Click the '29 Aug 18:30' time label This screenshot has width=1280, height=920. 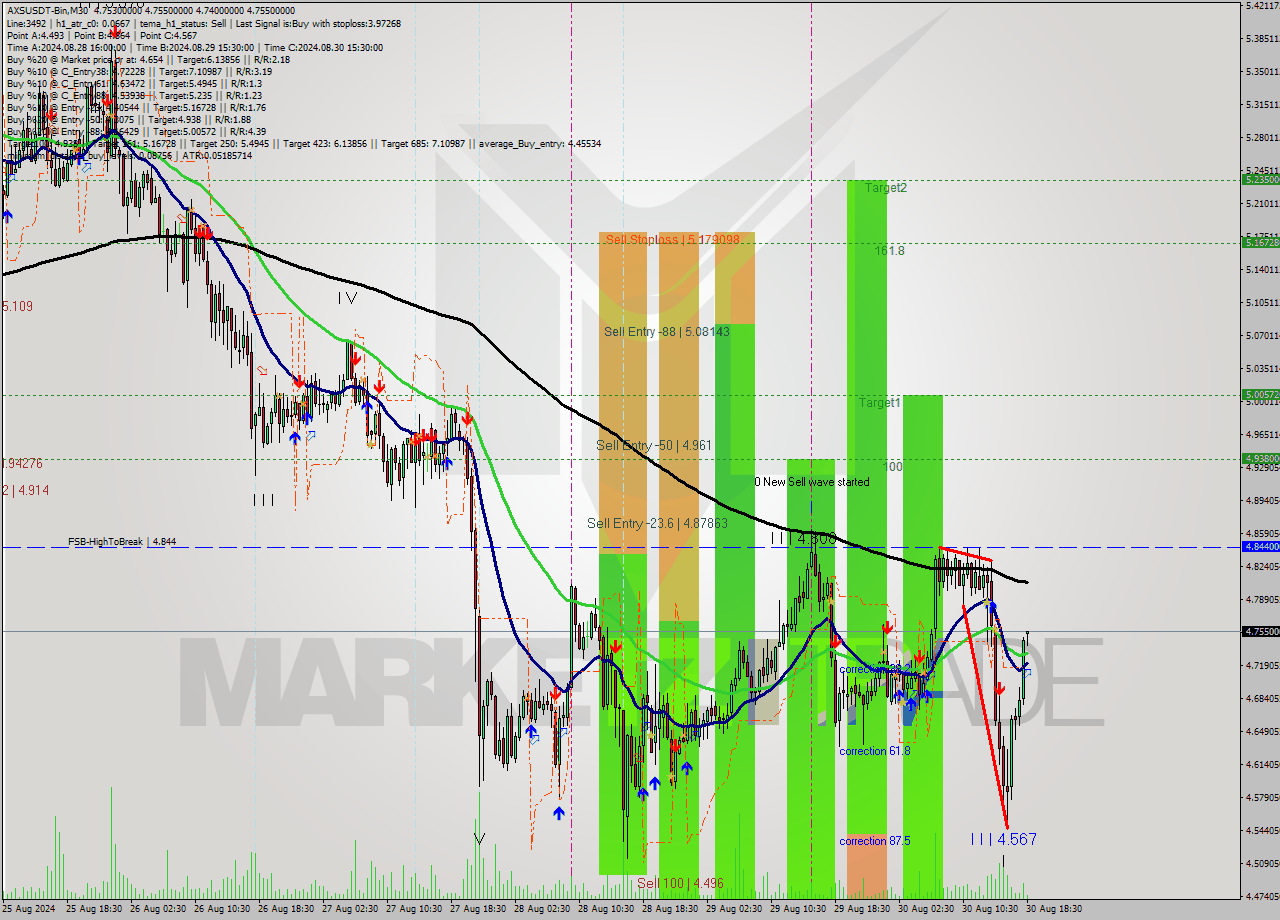pyautogui.click(x=862, y=910)
